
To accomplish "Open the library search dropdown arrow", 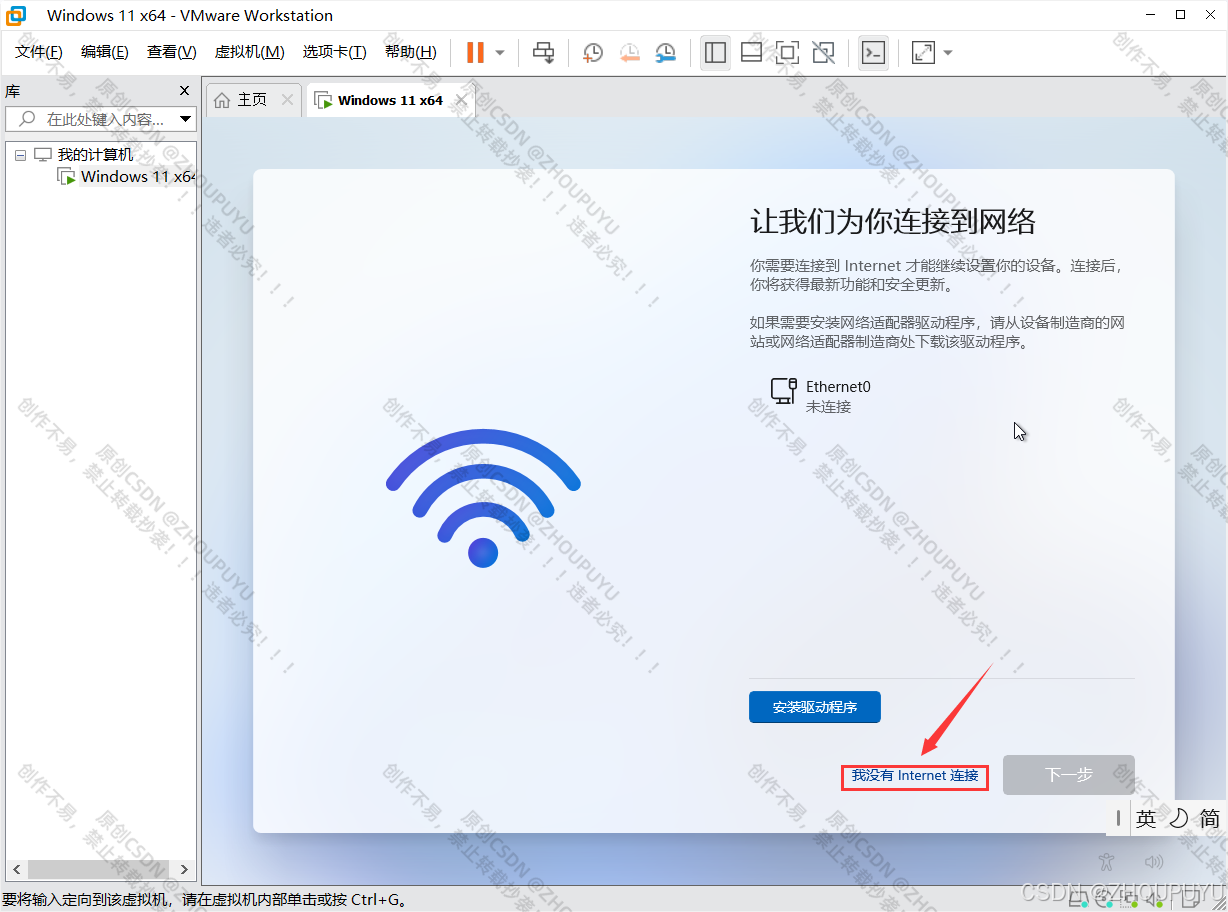I will (186, 119).
